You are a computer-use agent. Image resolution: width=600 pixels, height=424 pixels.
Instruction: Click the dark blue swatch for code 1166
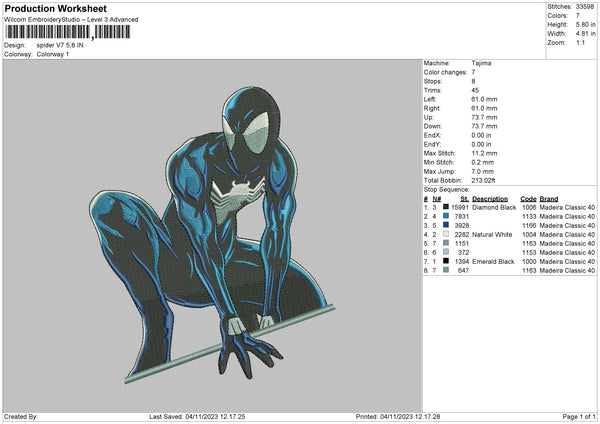point(446,225)
